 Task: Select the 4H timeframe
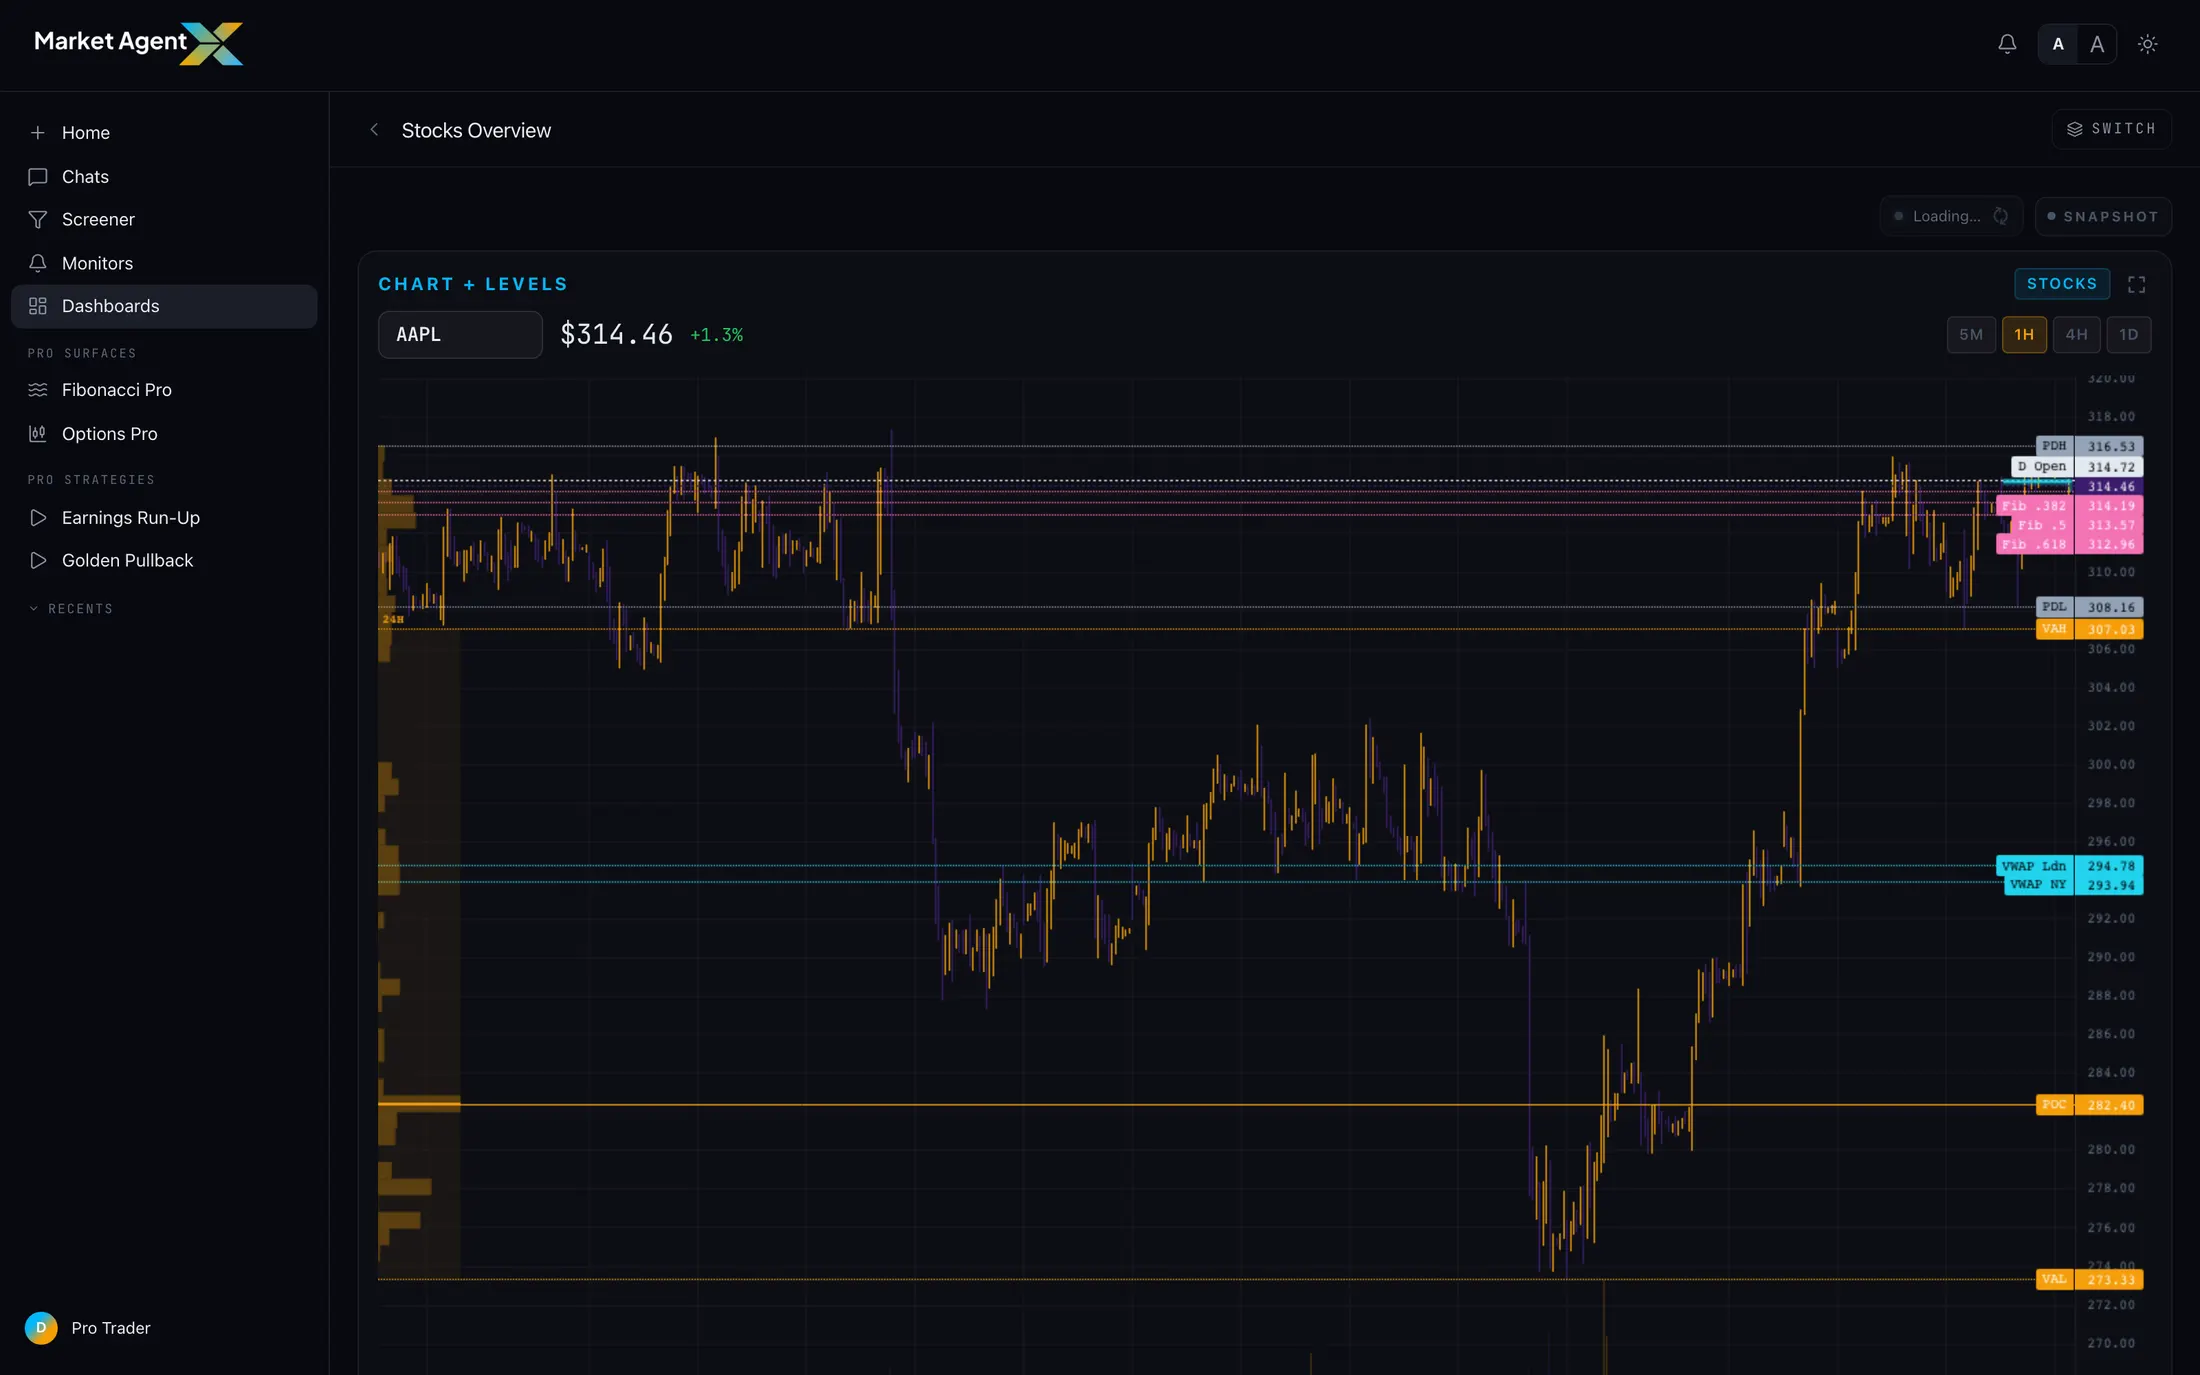pyautogui.click(x=2077, y=335)
